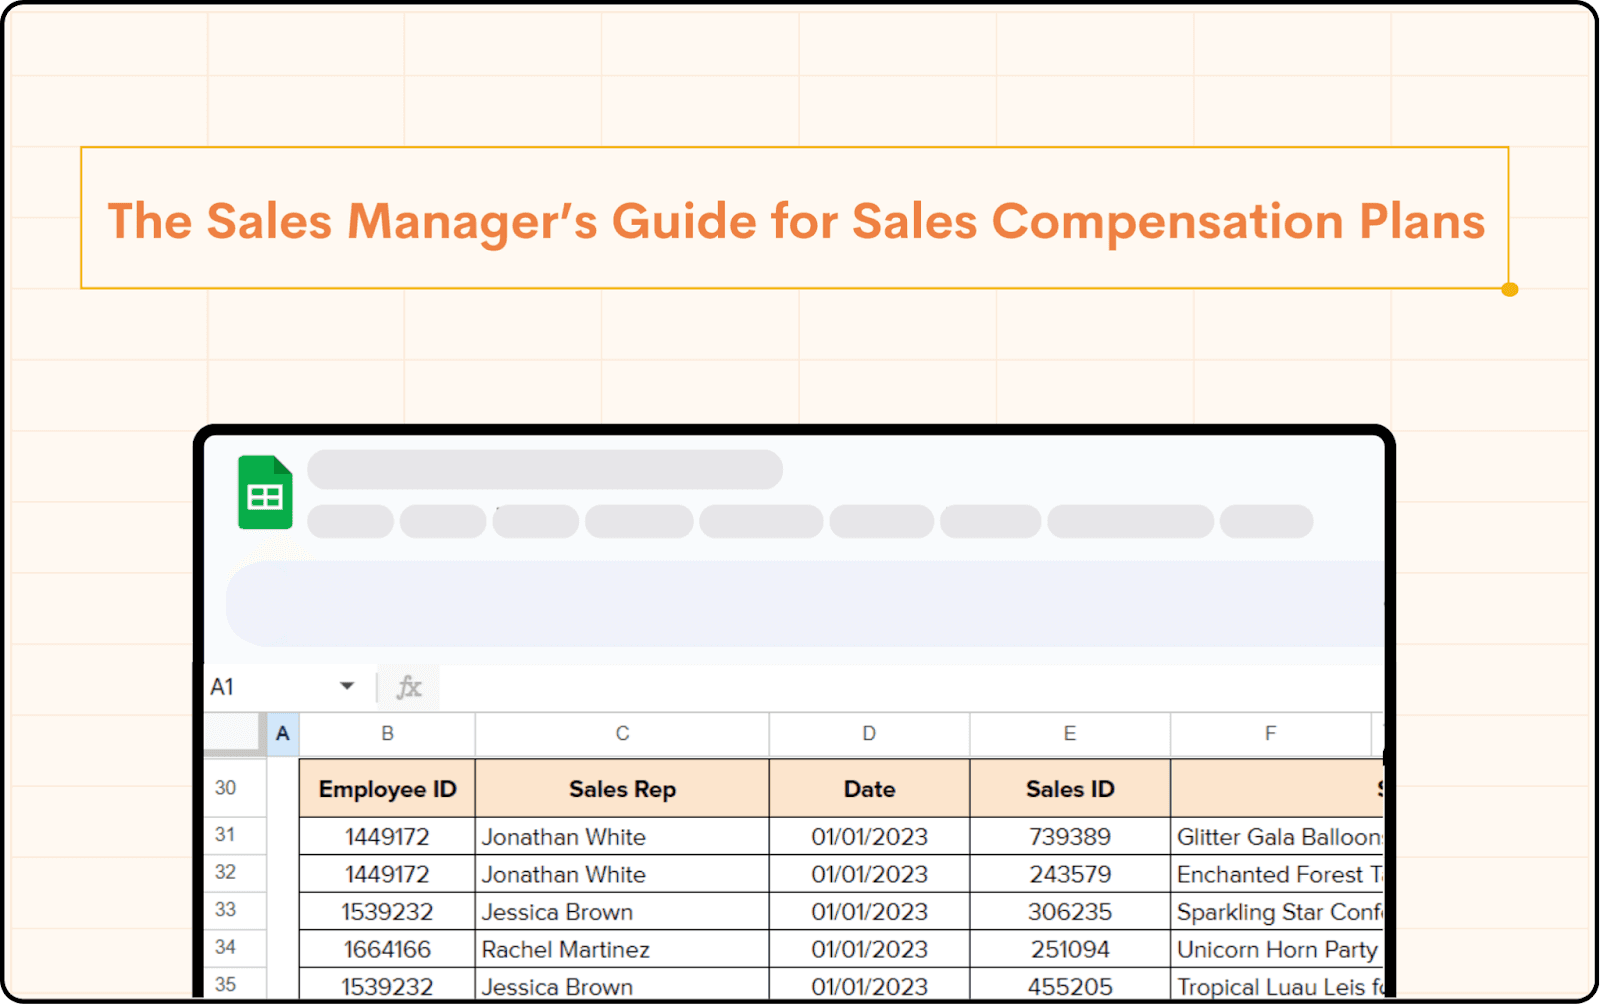
Task: Click date 01/01/2023 in row 35
Action: tap(869, 984)
